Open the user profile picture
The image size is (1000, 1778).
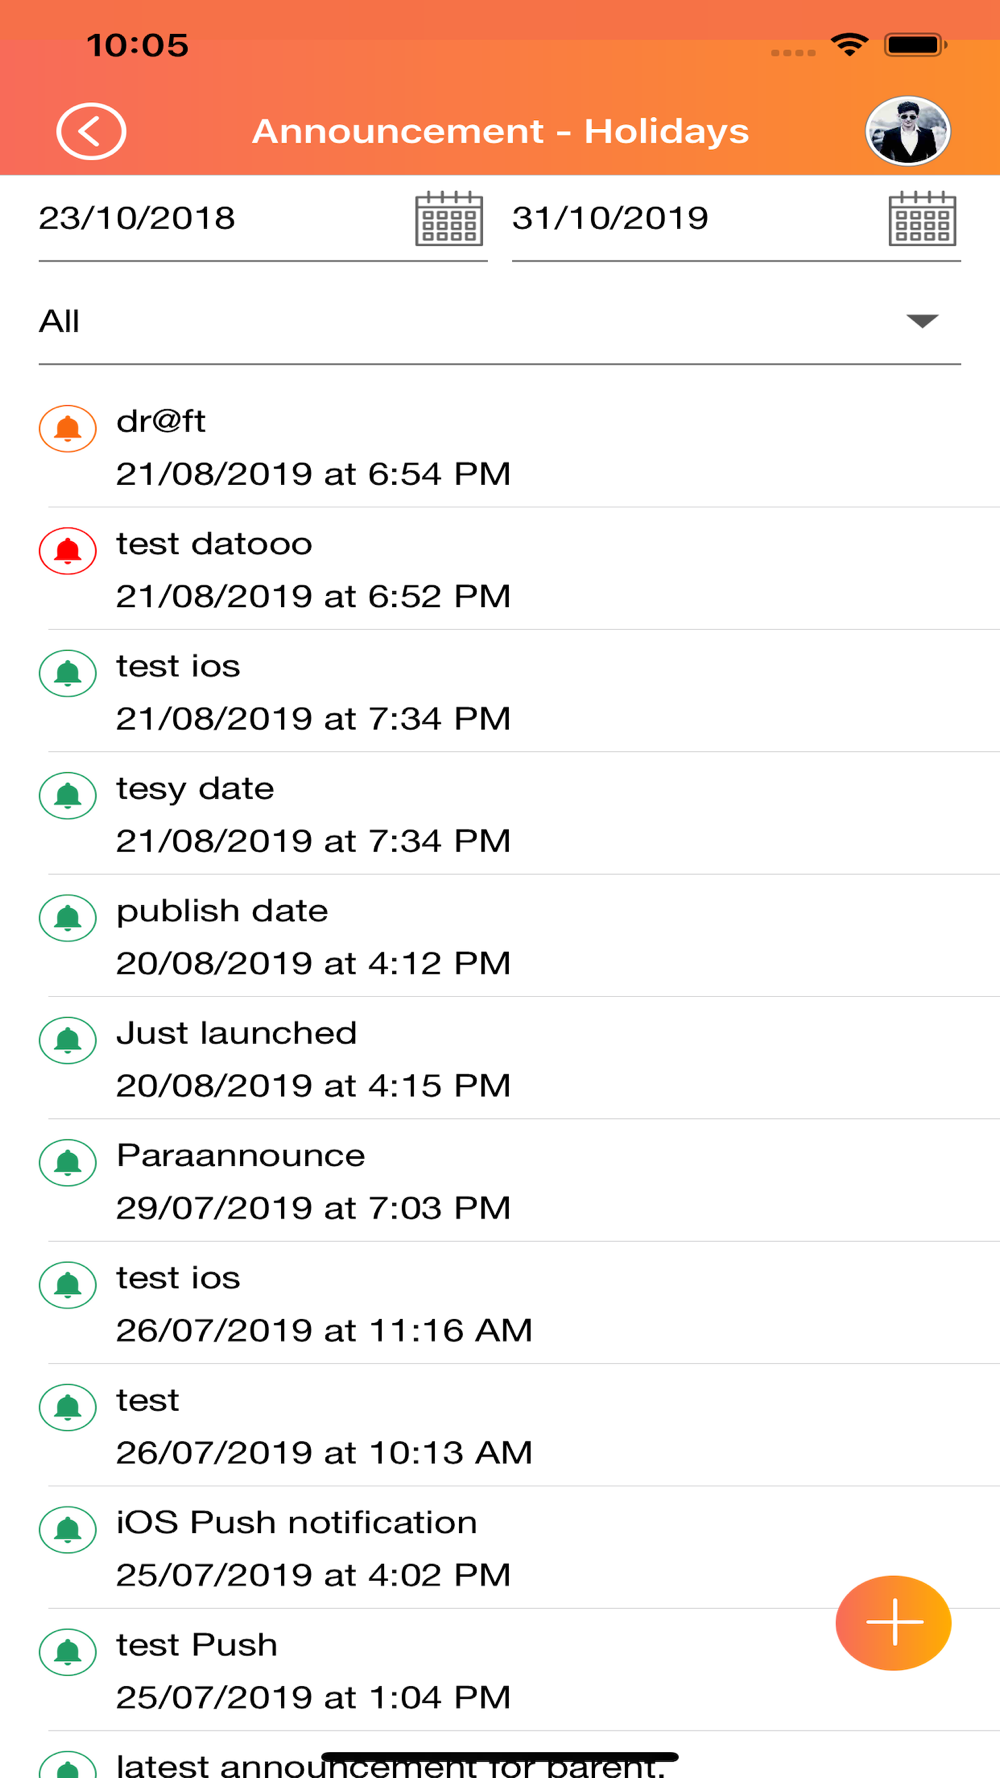point(907,131)
